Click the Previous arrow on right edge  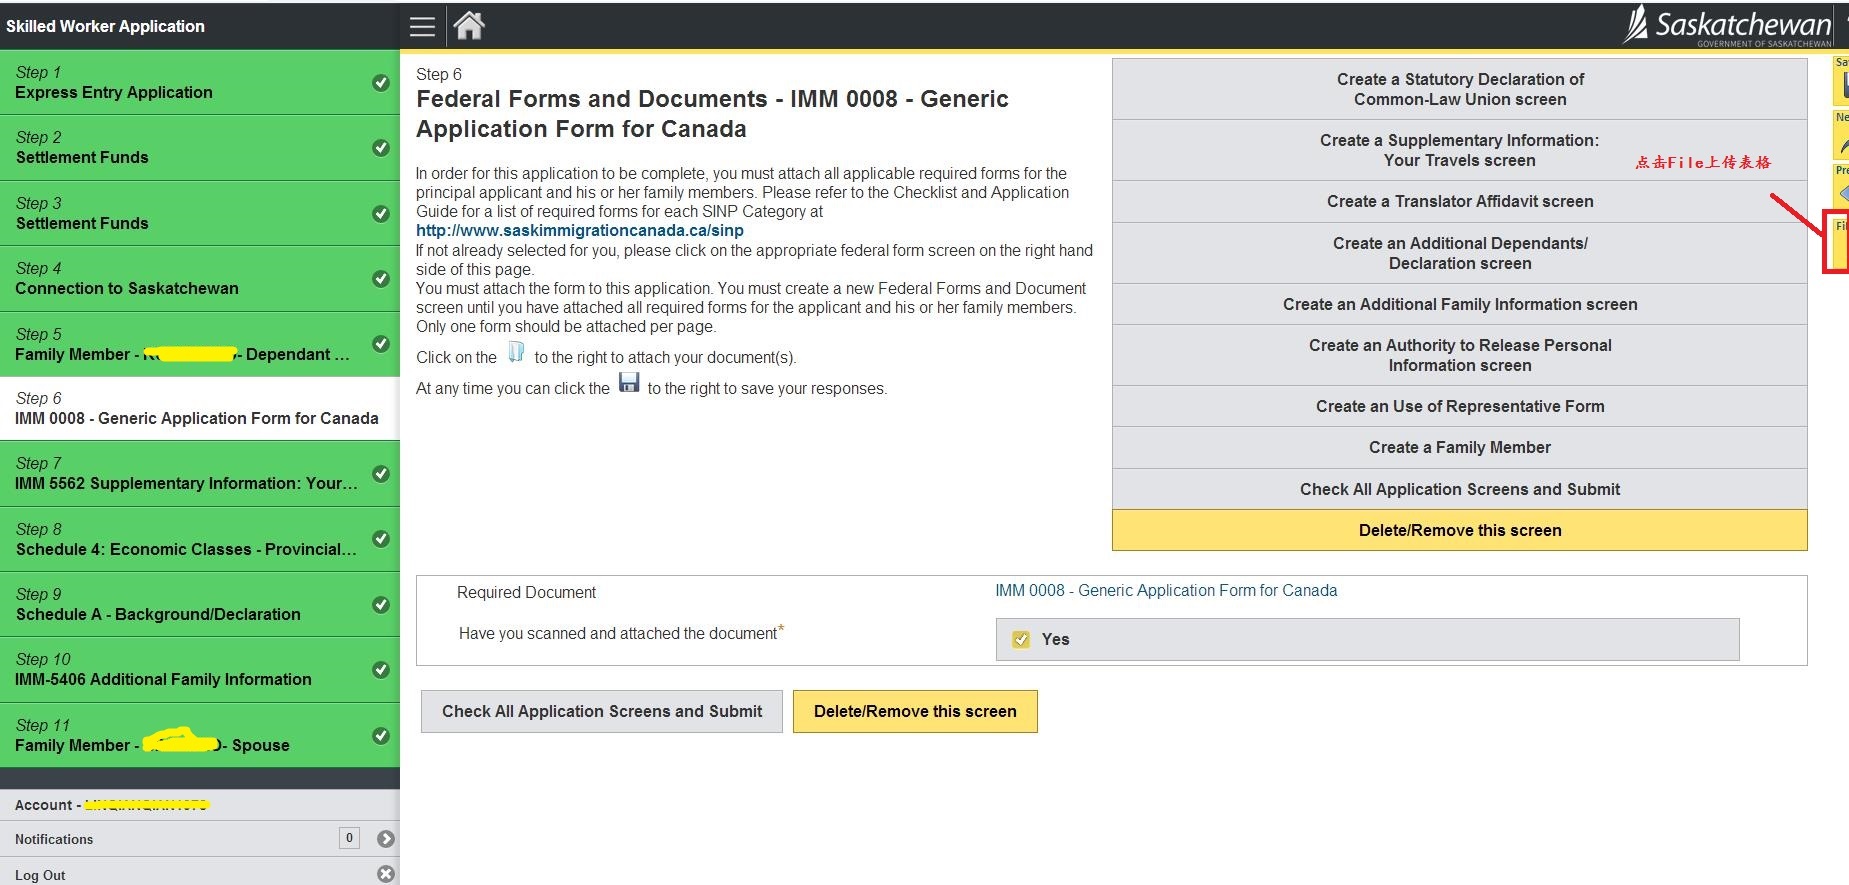tap(1841, 189)
